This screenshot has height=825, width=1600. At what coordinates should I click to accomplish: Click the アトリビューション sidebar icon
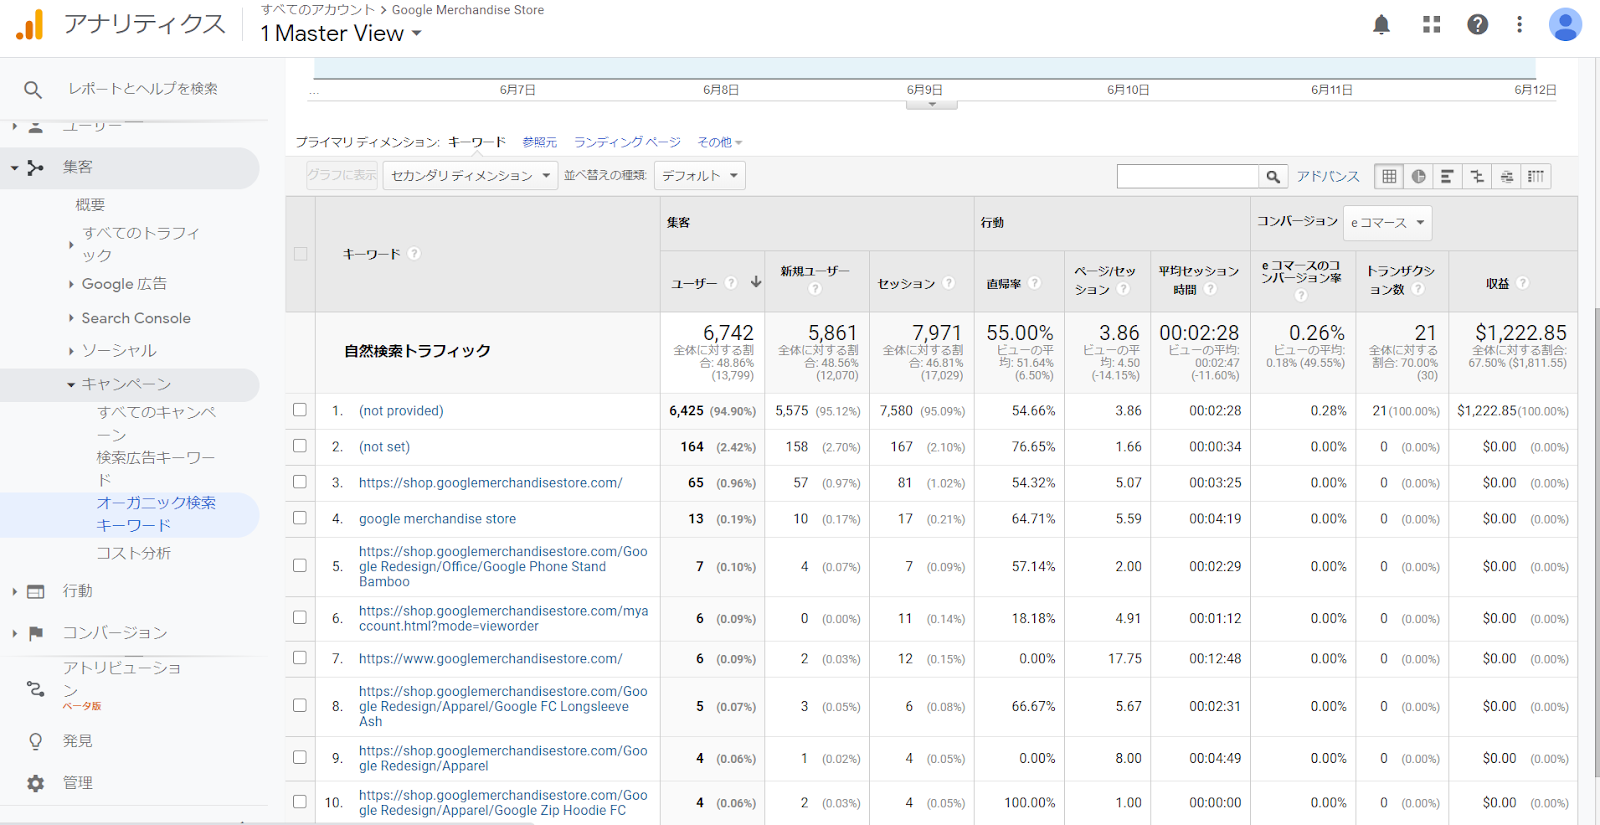click(35, 688)
